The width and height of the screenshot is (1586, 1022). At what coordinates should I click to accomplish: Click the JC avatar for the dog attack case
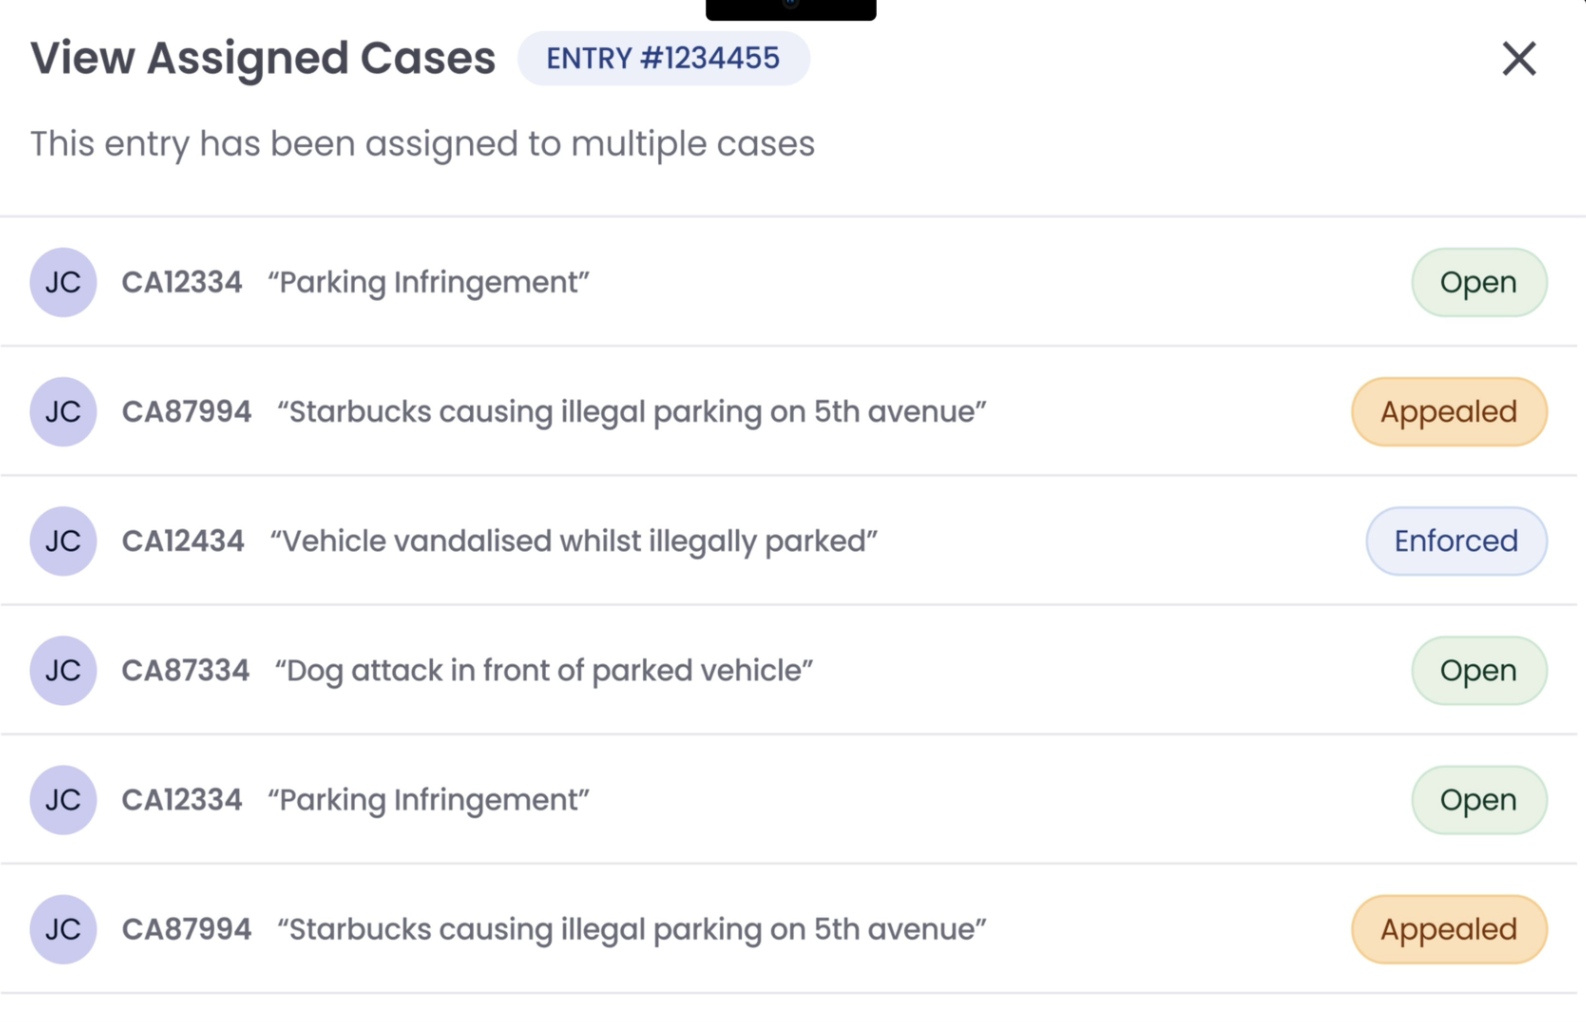pyautogui.click(x=63, y=670)
